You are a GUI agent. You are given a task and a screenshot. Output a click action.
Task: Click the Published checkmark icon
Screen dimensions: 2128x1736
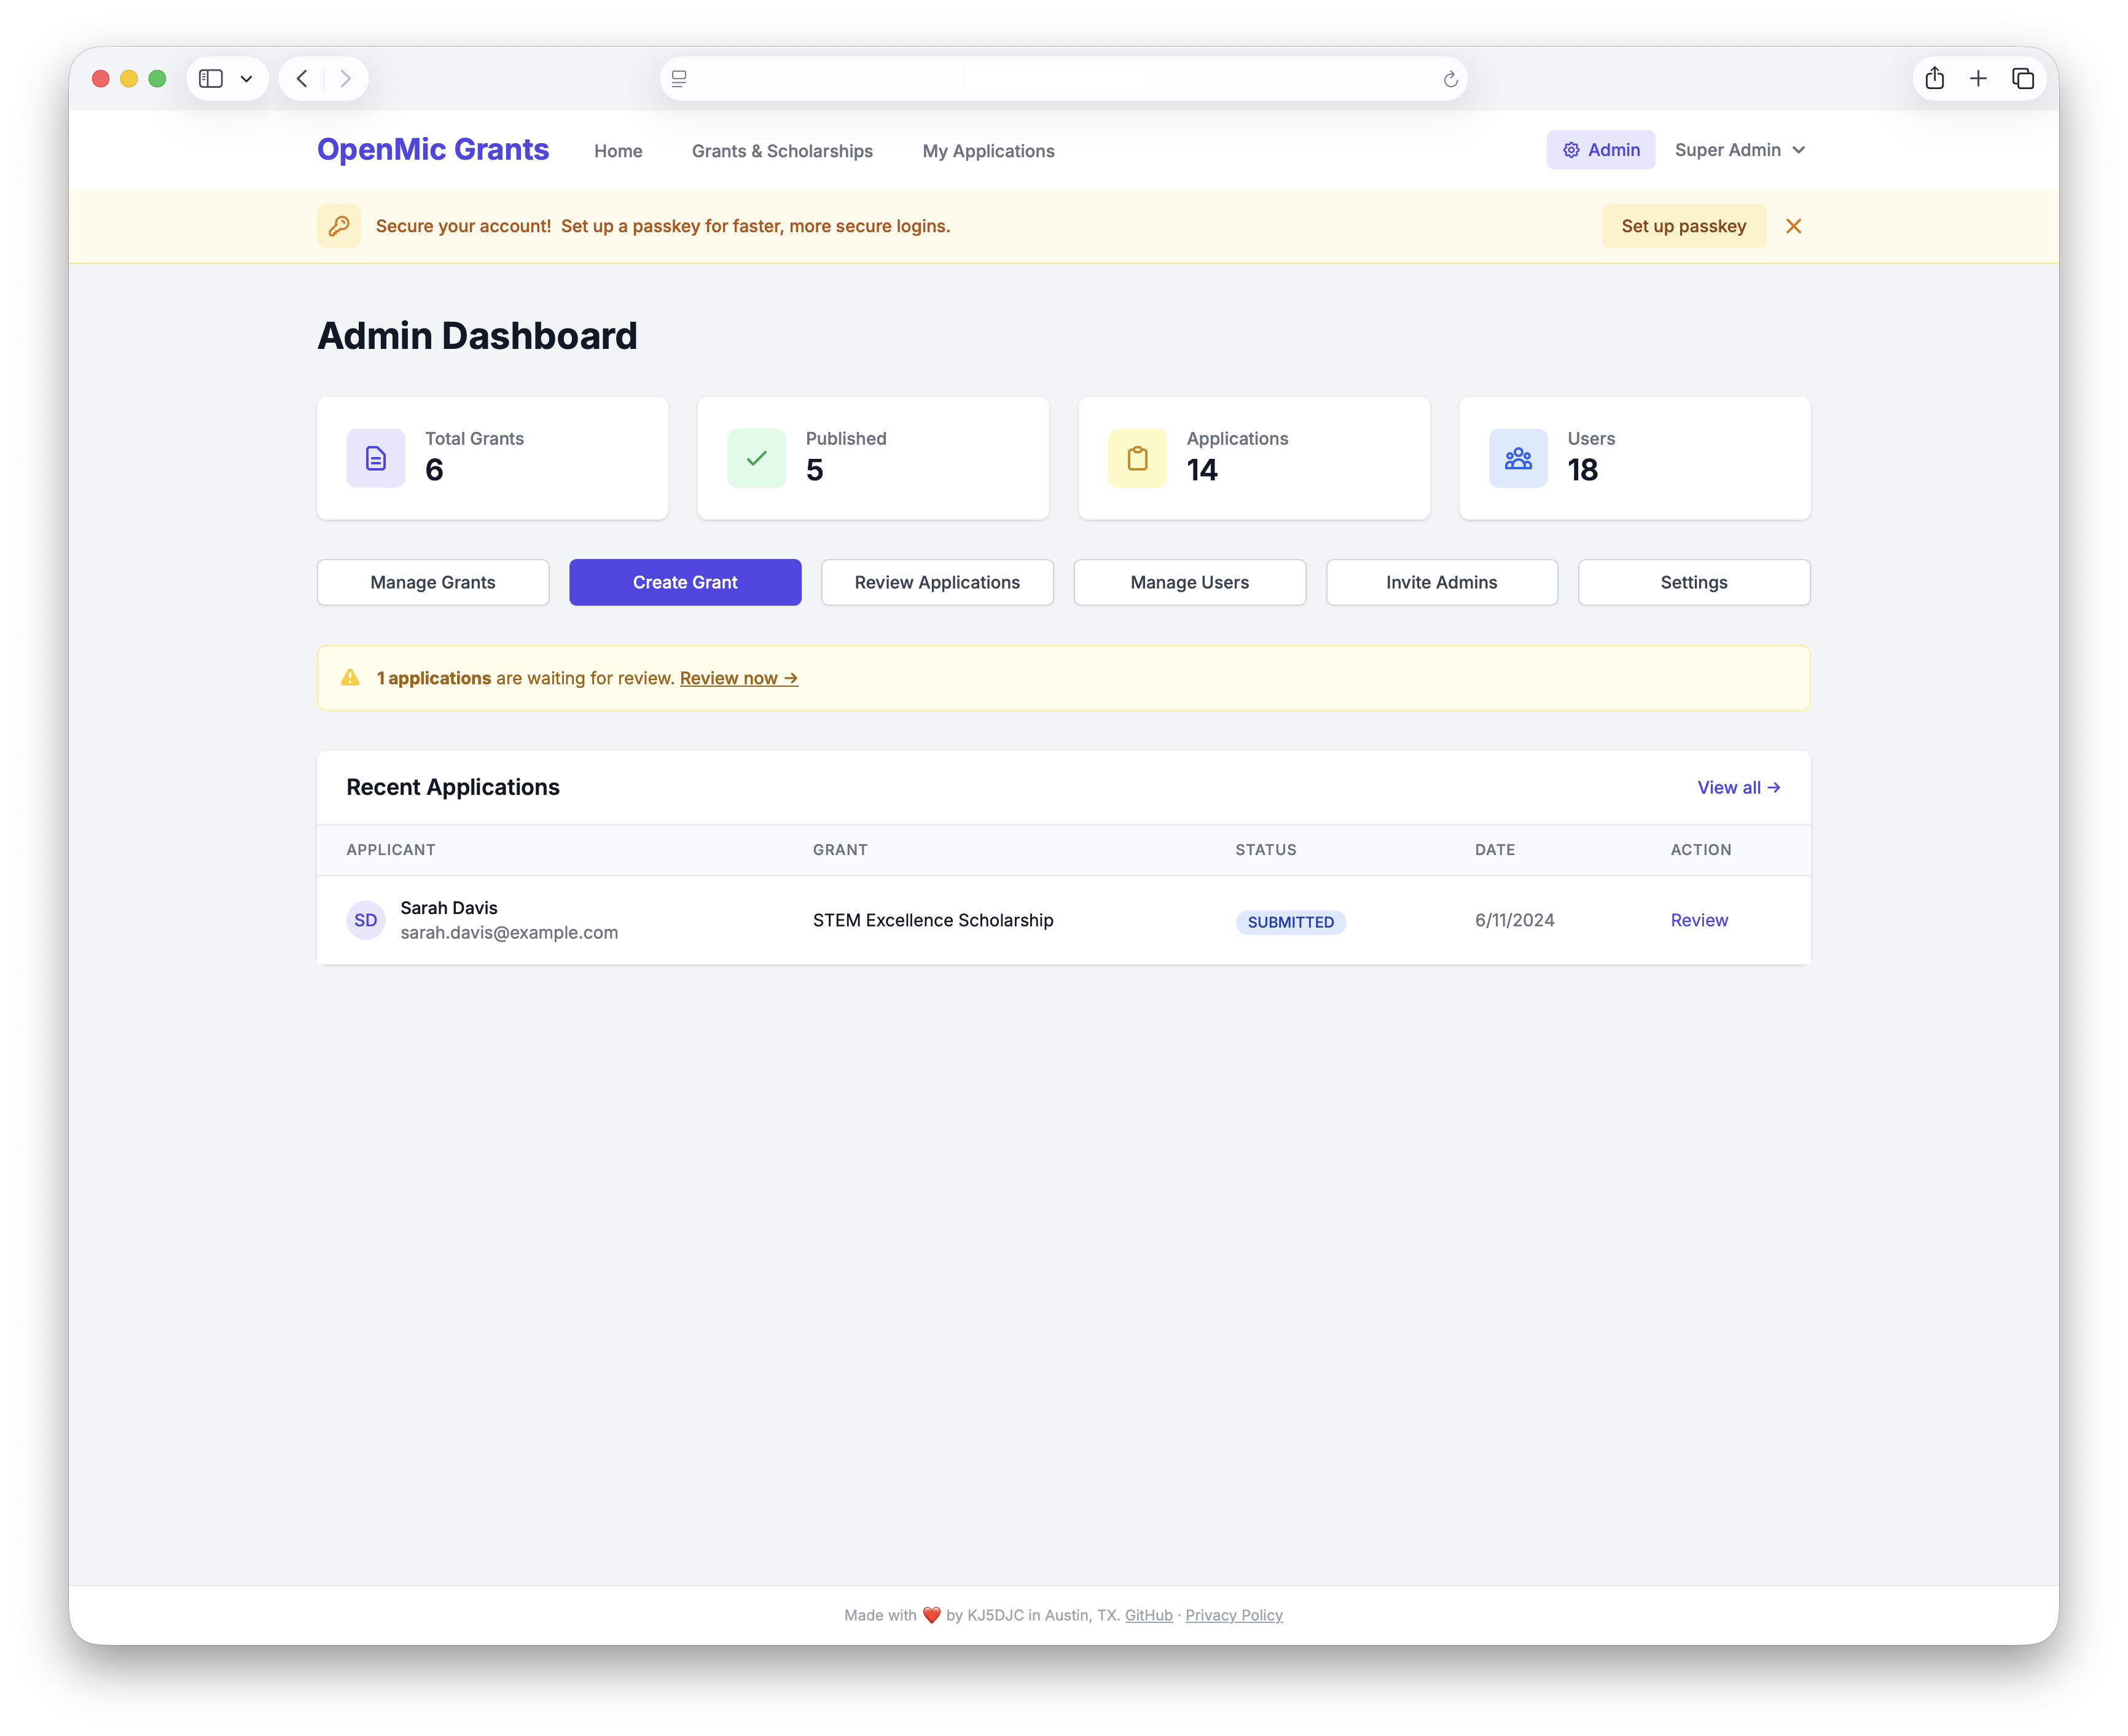coord(756,458)
